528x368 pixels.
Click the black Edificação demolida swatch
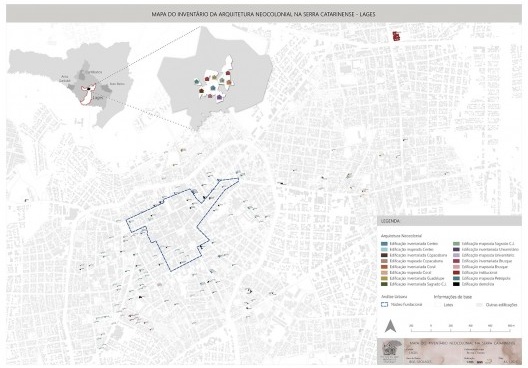456,284
